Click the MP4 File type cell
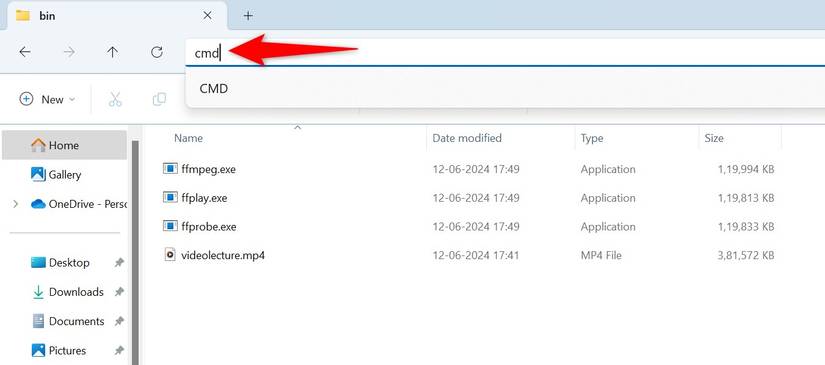The width and height of the screenshot is (825, 365). 601,256
